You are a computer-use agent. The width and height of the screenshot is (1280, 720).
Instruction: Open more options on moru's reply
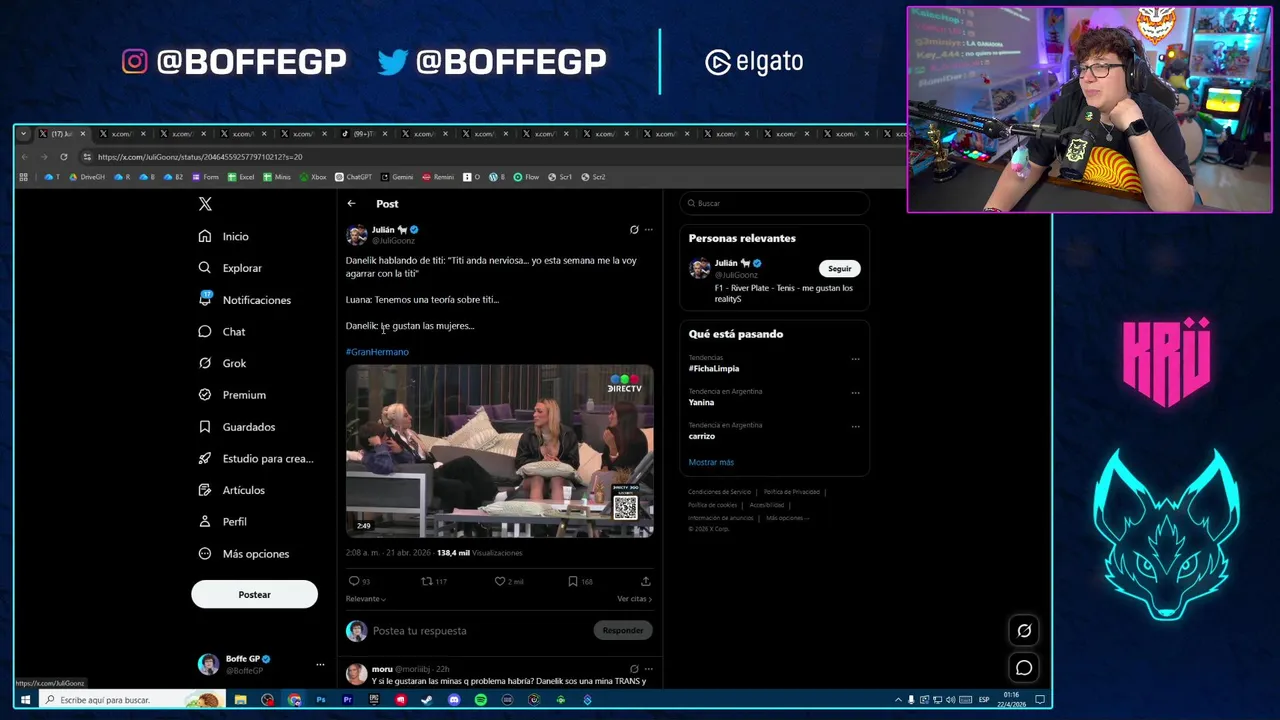(648, 669)
